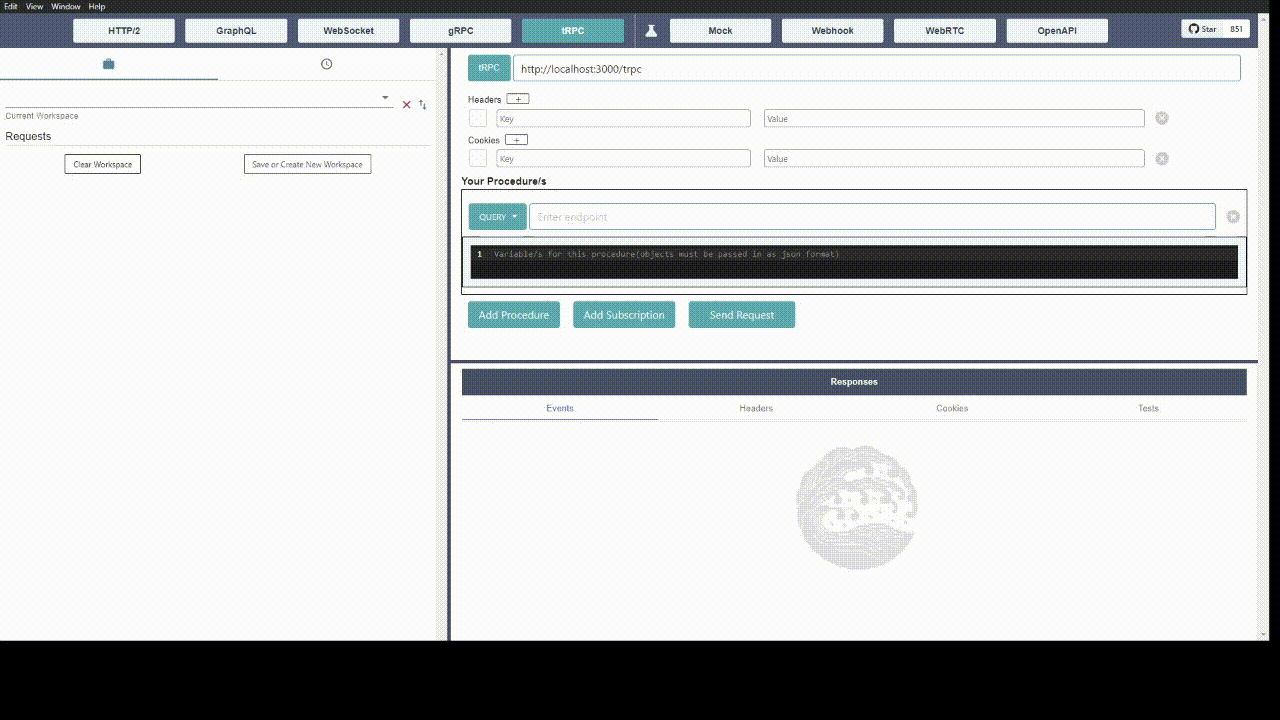Click the Add Procedure button
The width and height of the screenshot is (1280, 720).
coord(514,315)
